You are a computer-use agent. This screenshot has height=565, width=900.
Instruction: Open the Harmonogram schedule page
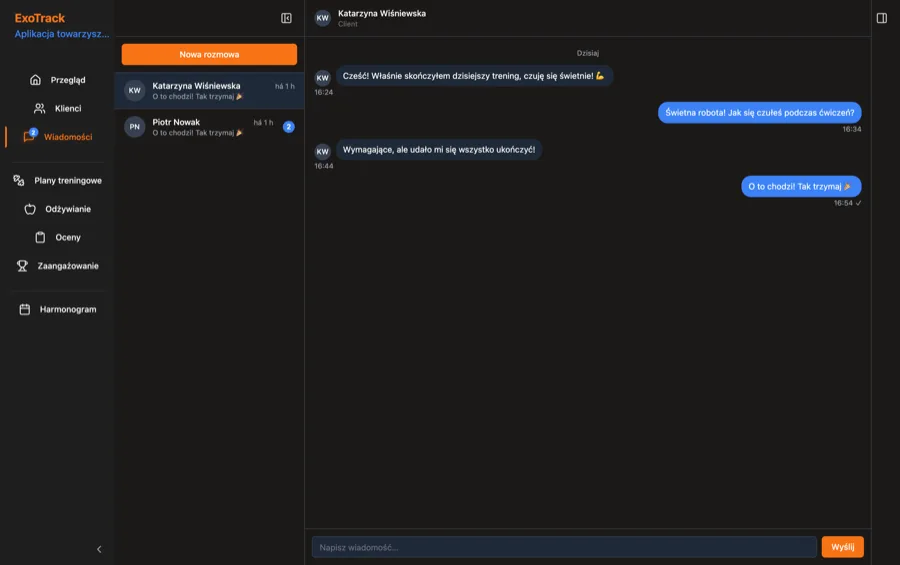pos(57,309)
